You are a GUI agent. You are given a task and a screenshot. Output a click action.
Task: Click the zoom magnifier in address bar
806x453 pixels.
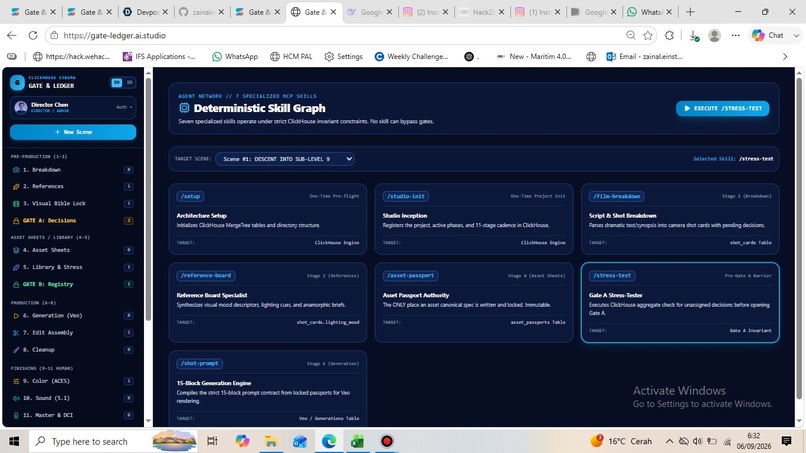[631, 35]
